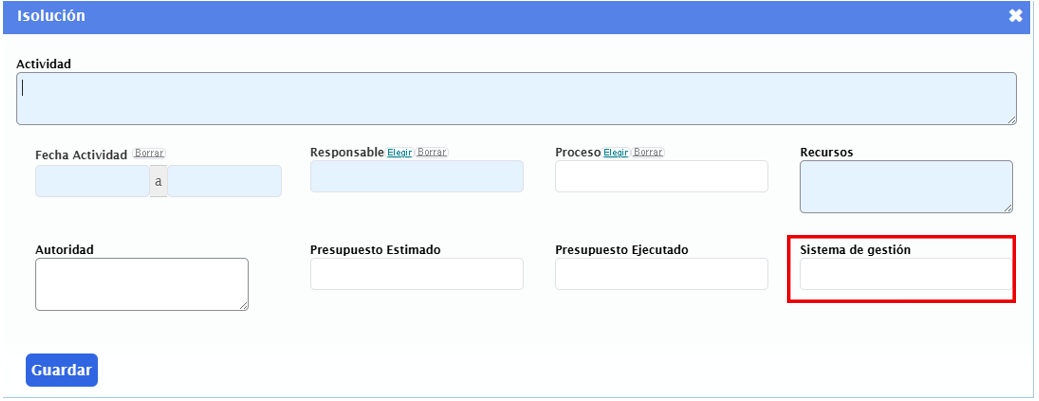This screenshot has height=401, width=1039.
Task: Select the Fecha Actividad start date field
Action: pos(92,181)
